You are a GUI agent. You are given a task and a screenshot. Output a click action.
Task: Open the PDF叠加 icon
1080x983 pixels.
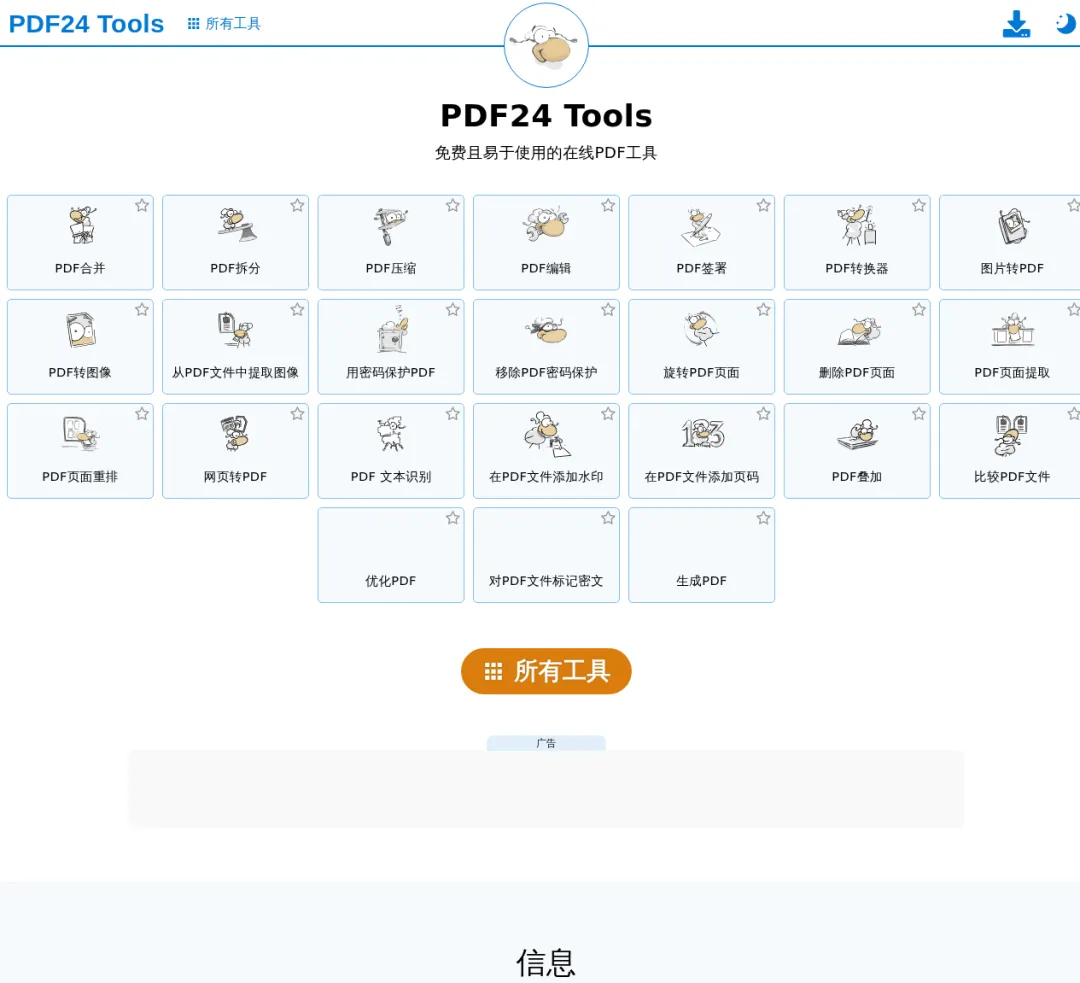tap(858, 434)
